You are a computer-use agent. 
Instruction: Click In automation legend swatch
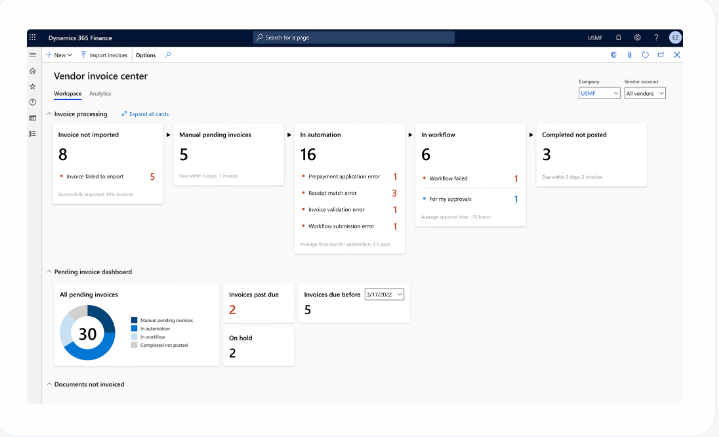pos(134,328)
